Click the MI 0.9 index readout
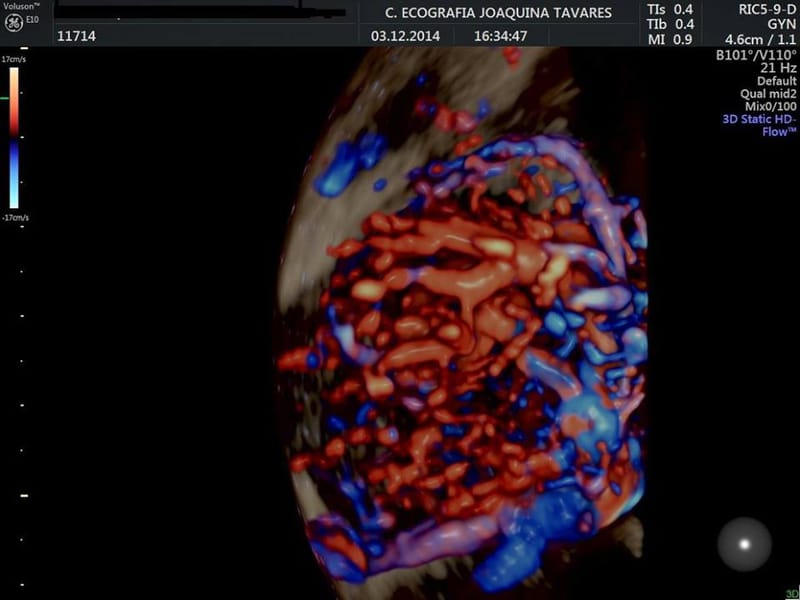The width and height of the screenshot is (800, 600). click(x=669, y=39)
